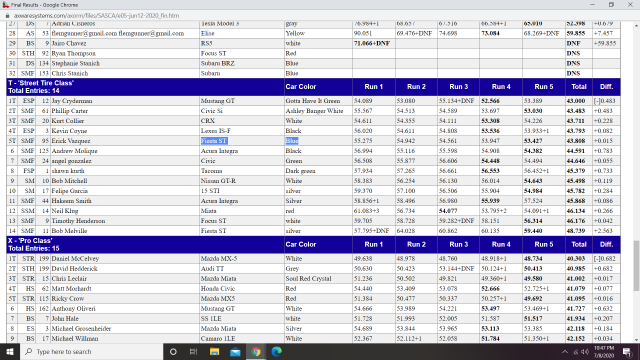Click driver name 'Michael Willman'
Screen dimensions: 640x360
(x=75, y=338)
